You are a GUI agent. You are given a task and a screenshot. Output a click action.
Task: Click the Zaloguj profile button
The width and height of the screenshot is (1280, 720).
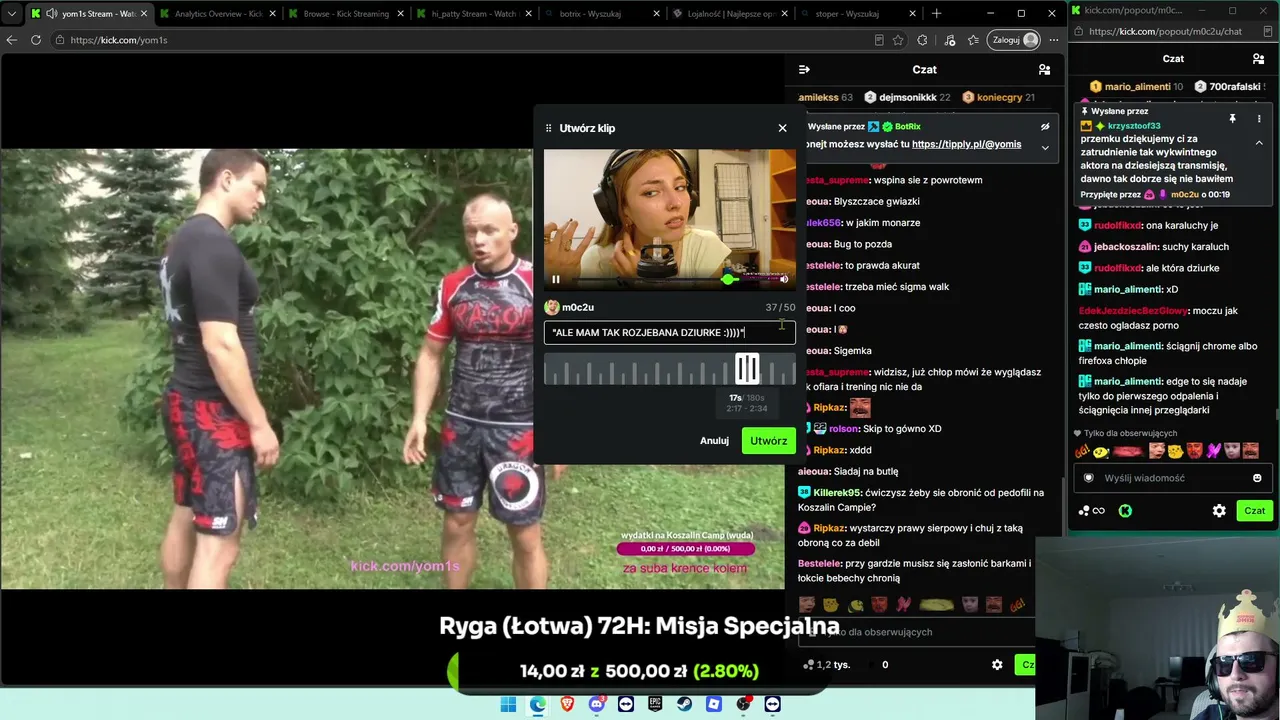click(x=1014, y=40)
